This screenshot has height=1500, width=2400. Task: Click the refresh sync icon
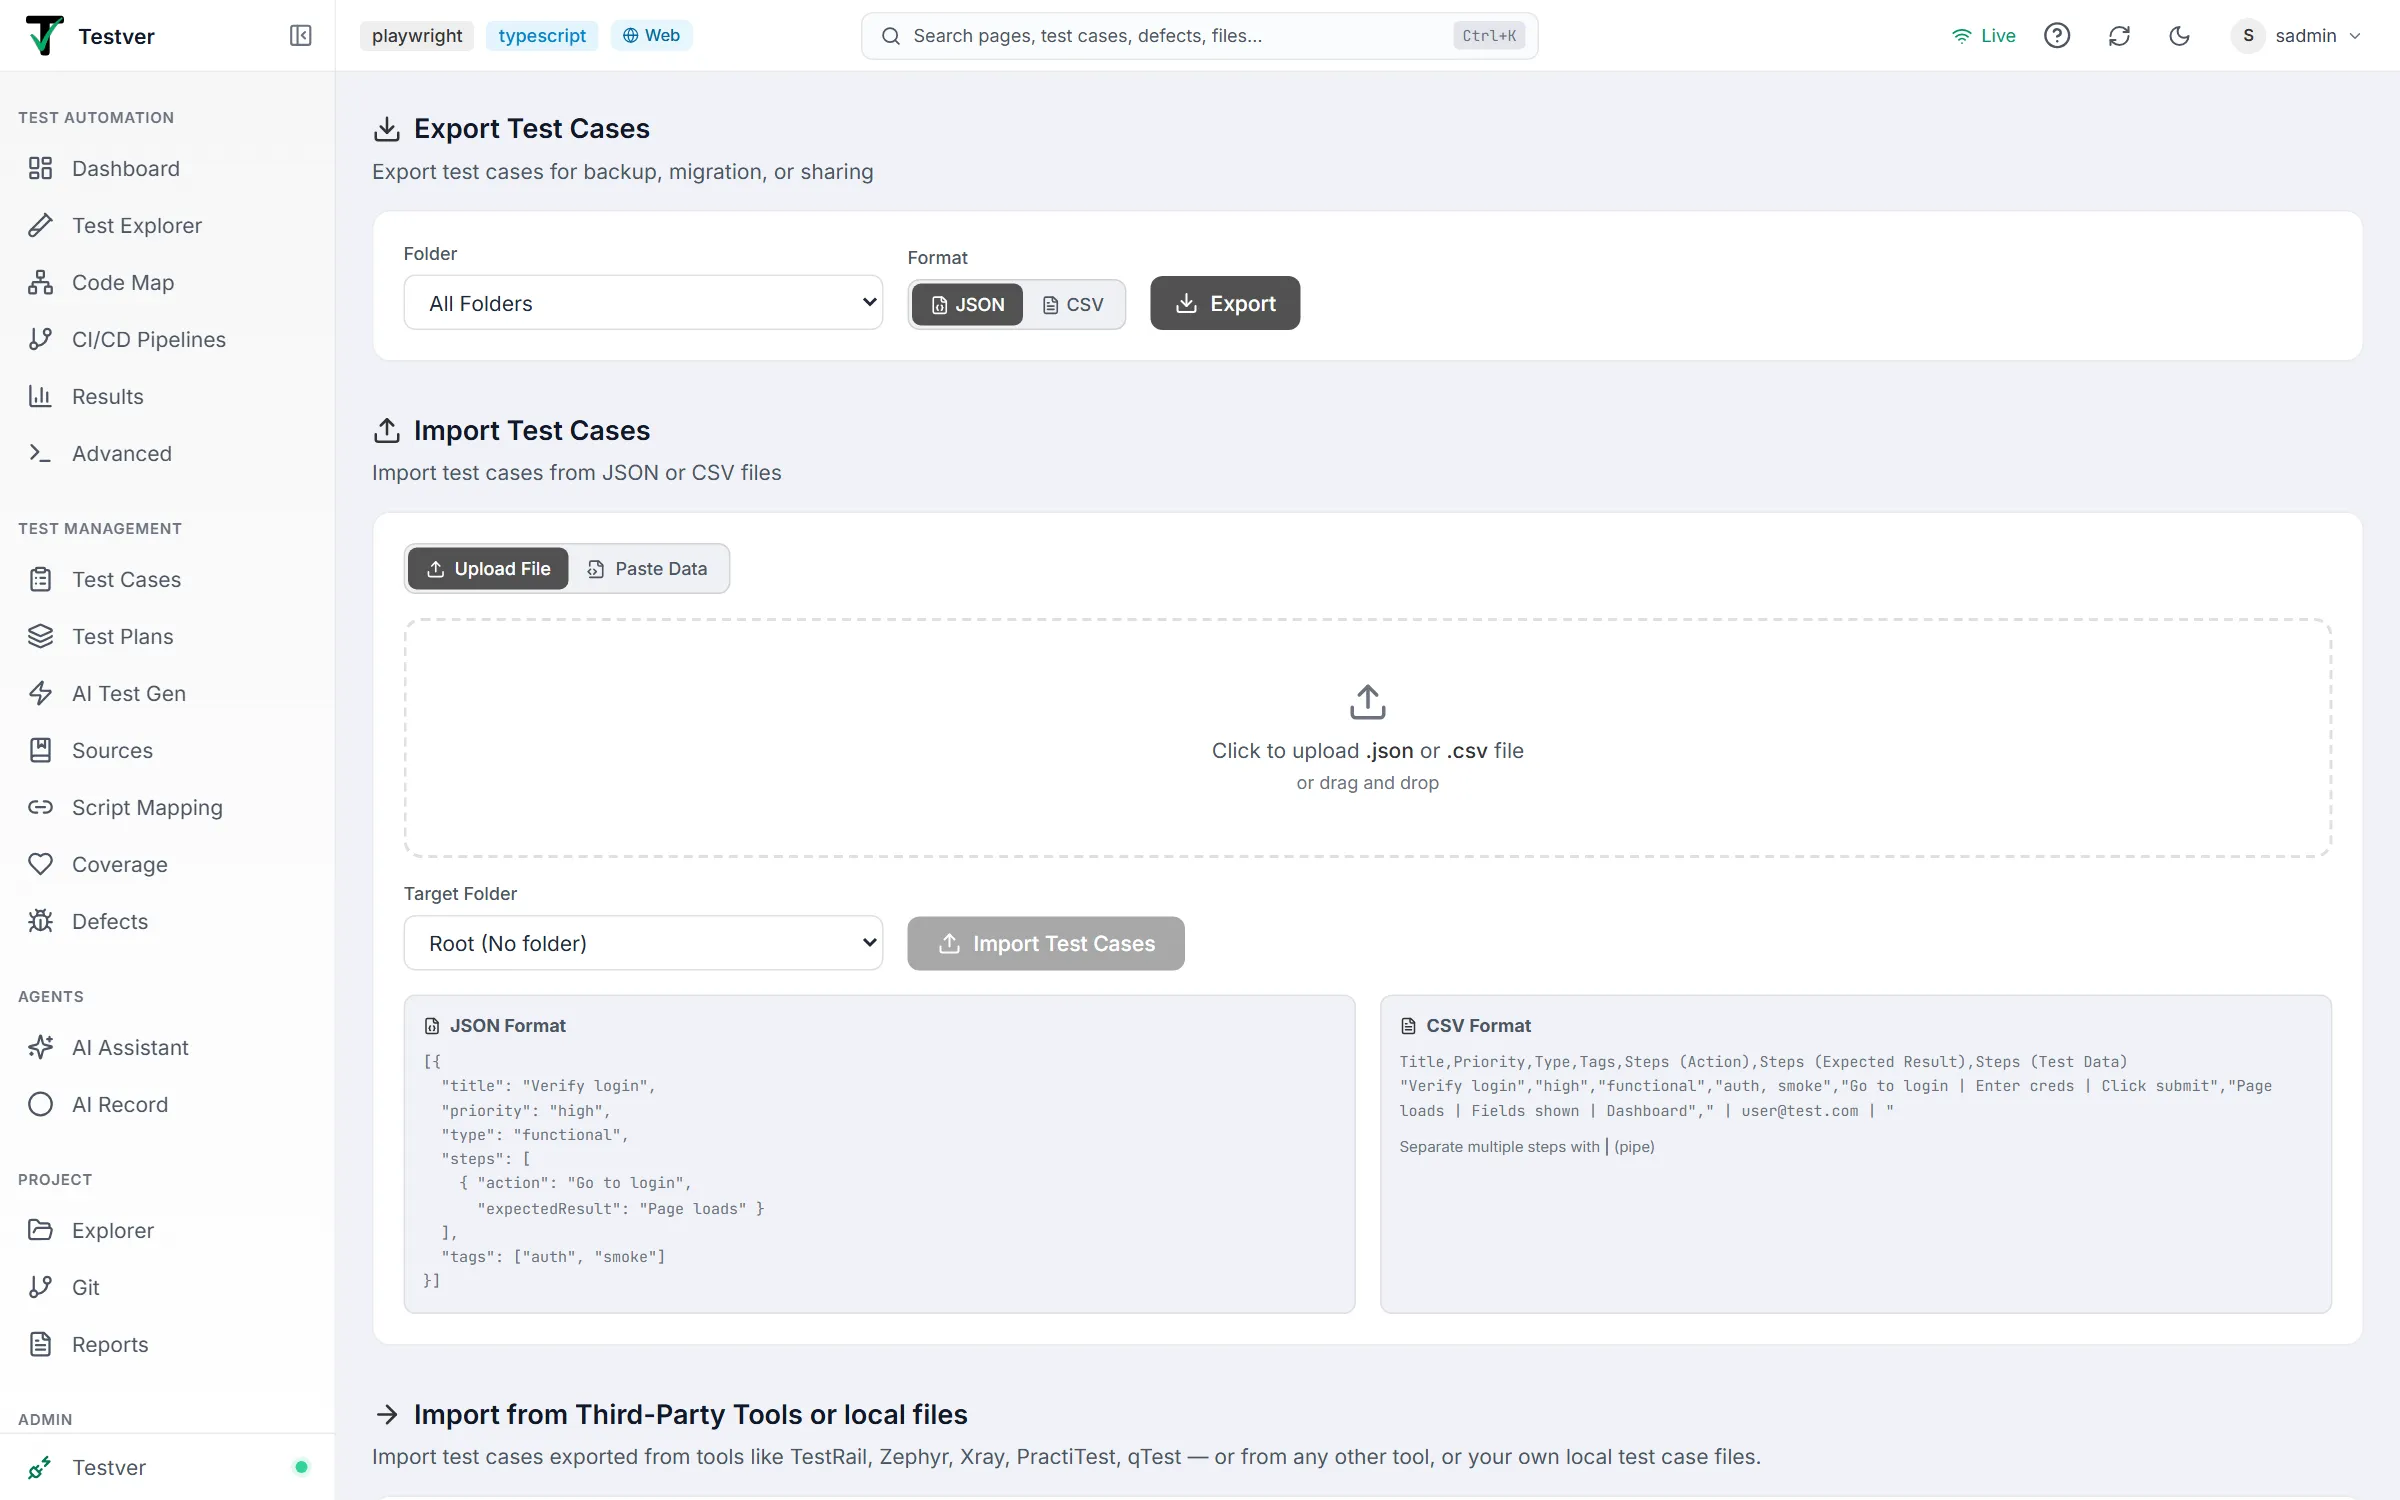tap(2119, 36)
